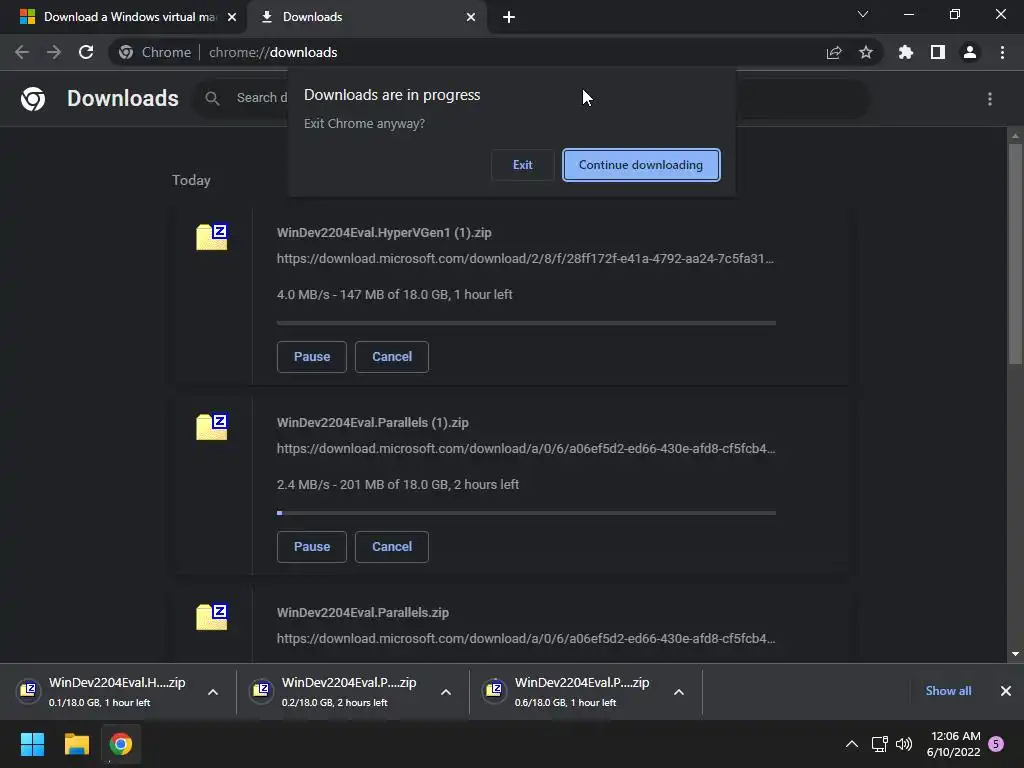Viewport: 1024px width, 768px height.
Task: Click the Chrome logo beside Downloads title
Action: click(33, 99)
